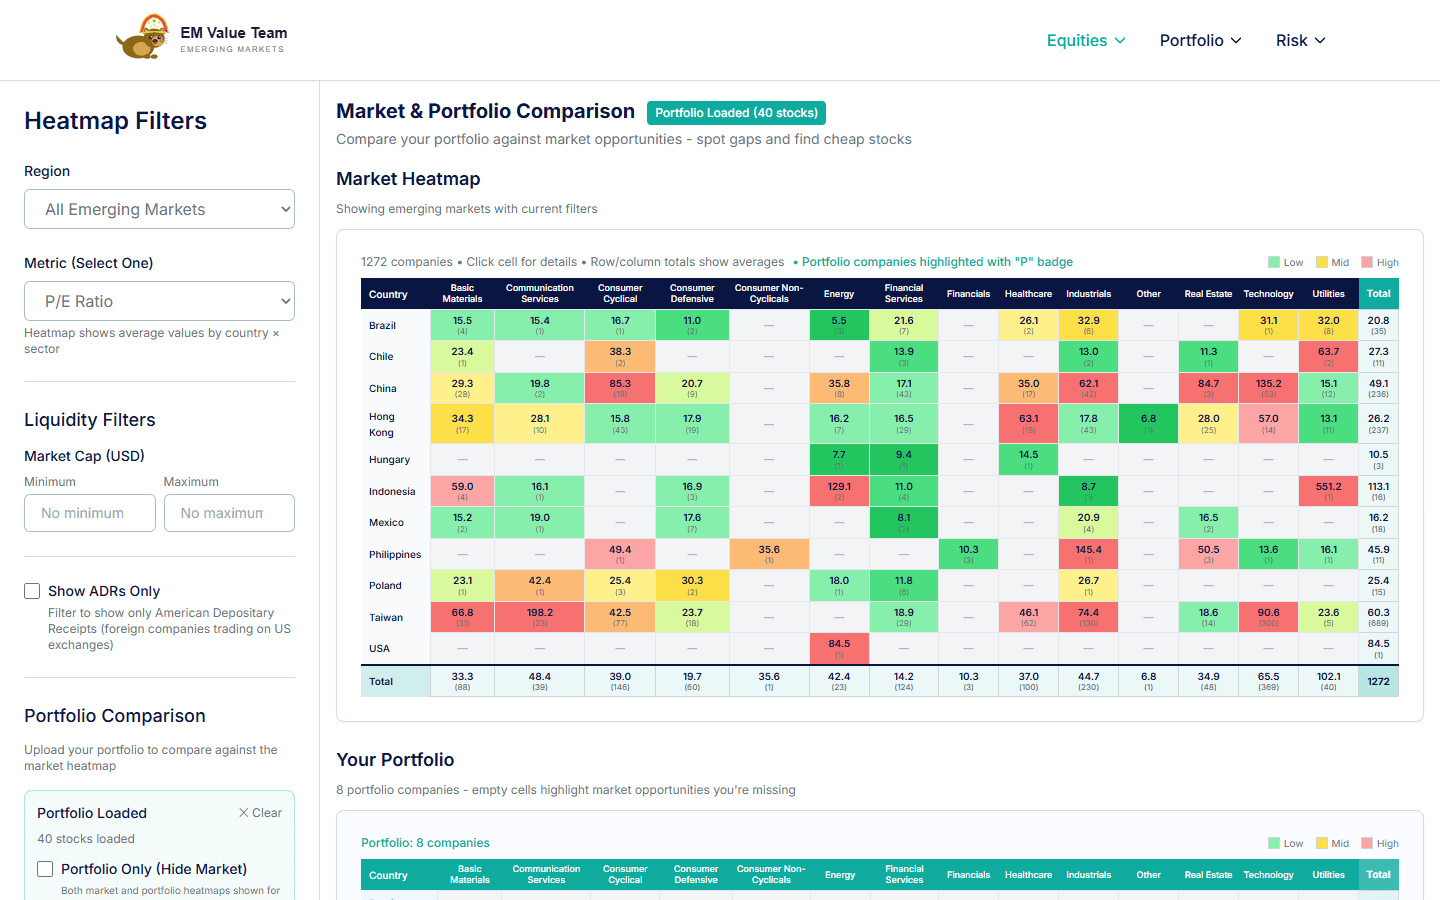Click the No maximum market cap field
This screenshot has height=900, width=1440.
229,512
